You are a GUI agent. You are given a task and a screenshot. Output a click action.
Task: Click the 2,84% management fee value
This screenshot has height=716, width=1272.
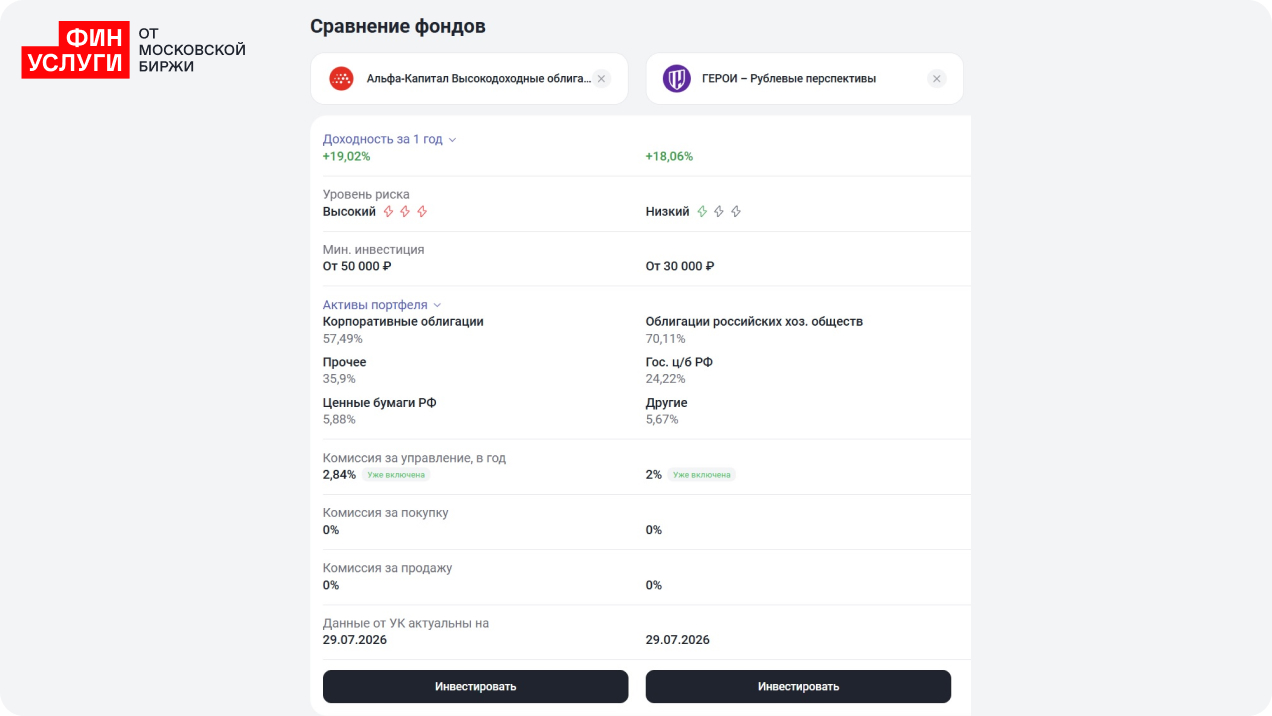tap(339, 475)
